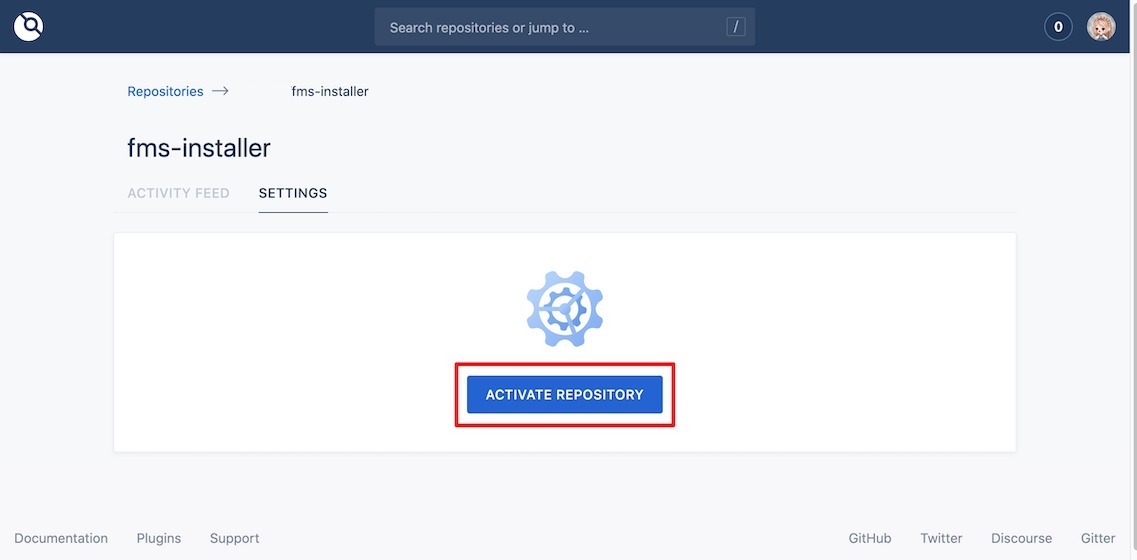Click the blue gear illustration icon
The height and width of the screenshot is (560, 1137).
[565, 309]
